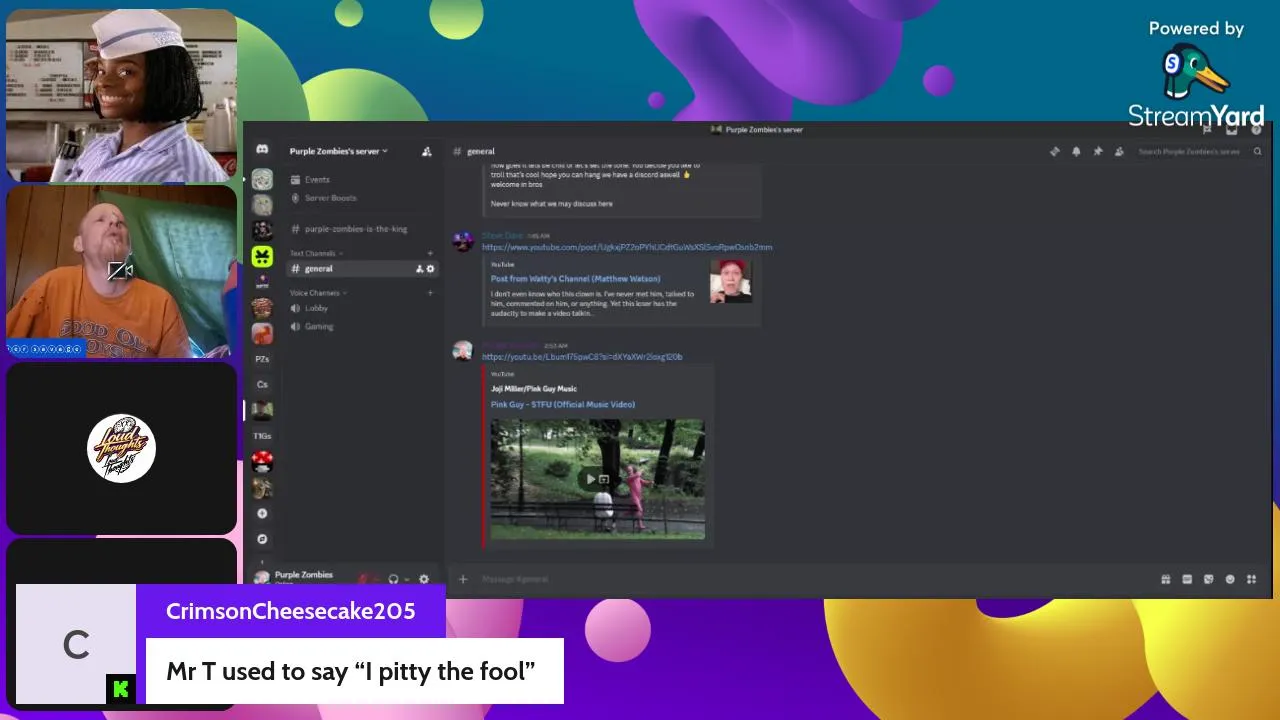The image size is (1280, 720).
Task: Open output device dropdown arrow beside headphones
Action: pyautogui.click(x=406, y=580)
